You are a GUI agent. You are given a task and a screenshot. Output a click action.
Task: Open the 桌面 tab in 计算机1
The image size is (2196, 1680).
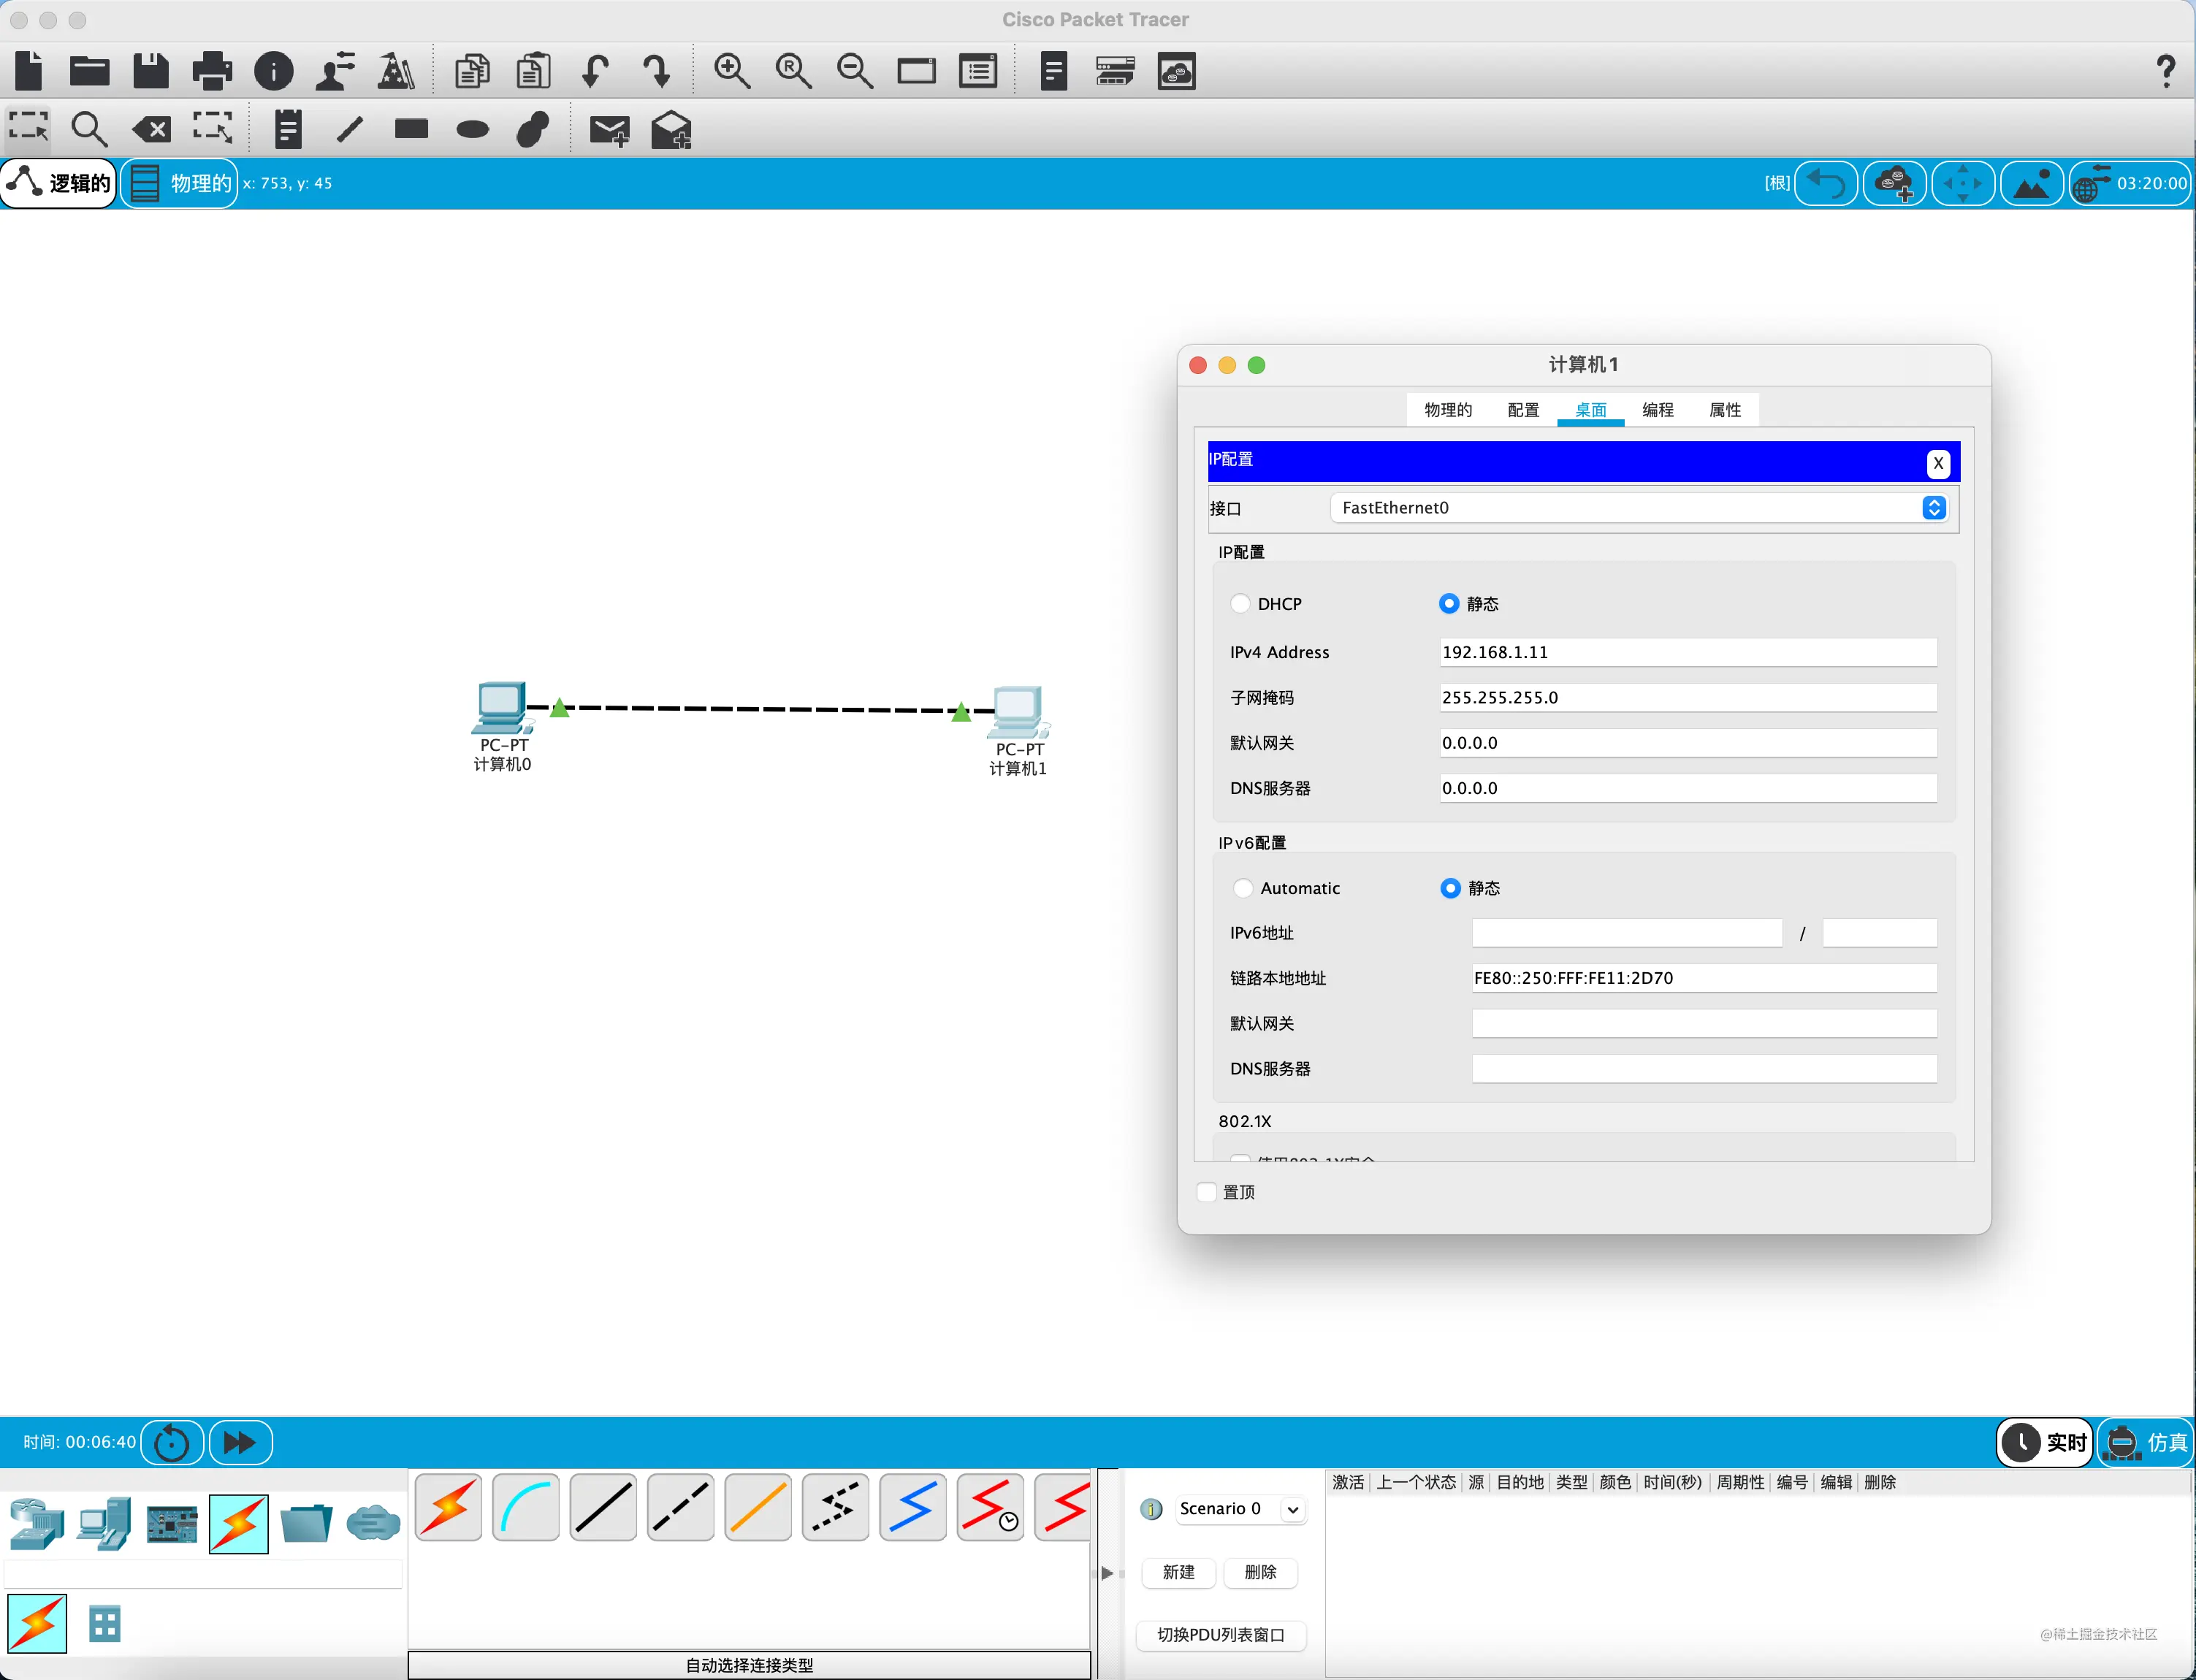[x=1590, y=410]
